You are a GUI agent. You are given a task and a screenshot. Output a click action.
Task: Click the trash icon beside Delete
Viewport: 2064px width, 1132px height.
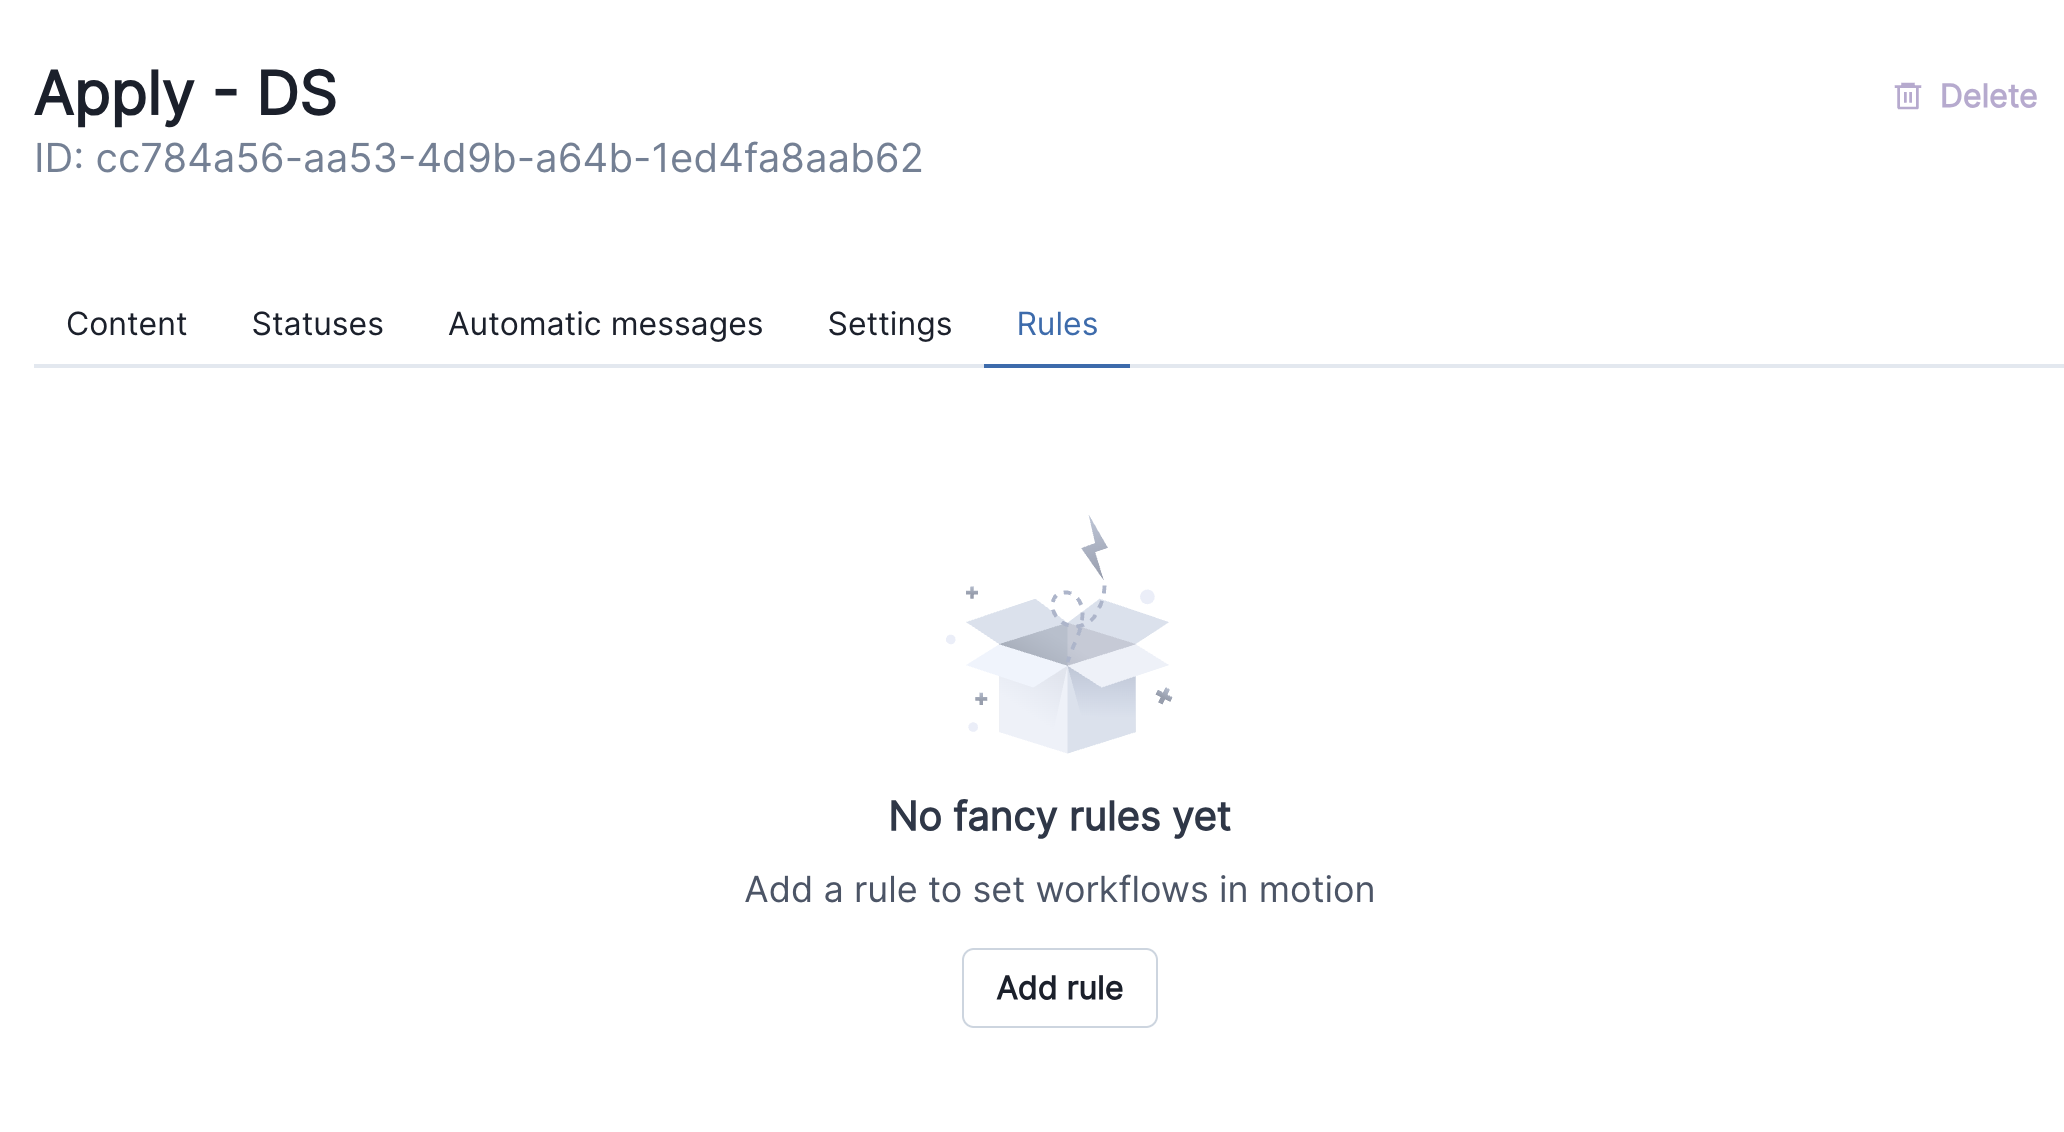pyautogui.click(x=1908, y=96)
